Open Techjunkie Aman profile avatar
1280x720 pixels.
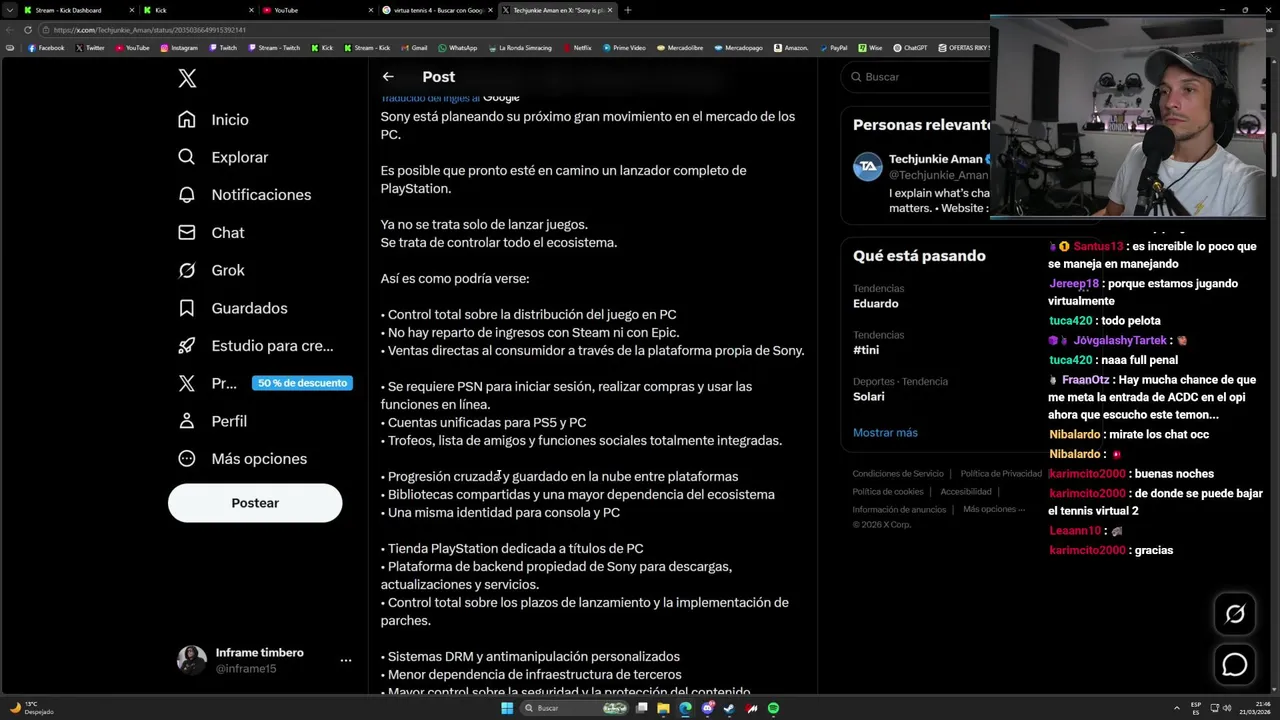(867, 166)
